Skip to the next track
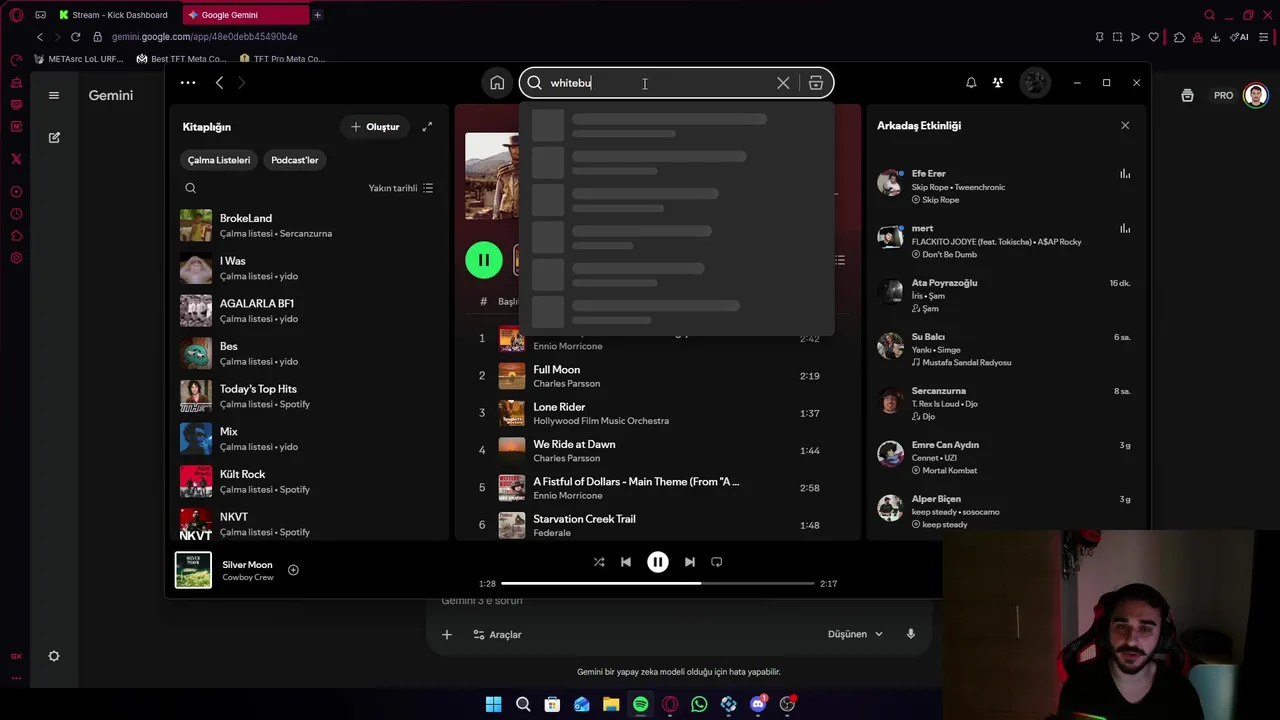Image resolution: width=1280 pixels, height=720 pixels. [x=689, y=562]
